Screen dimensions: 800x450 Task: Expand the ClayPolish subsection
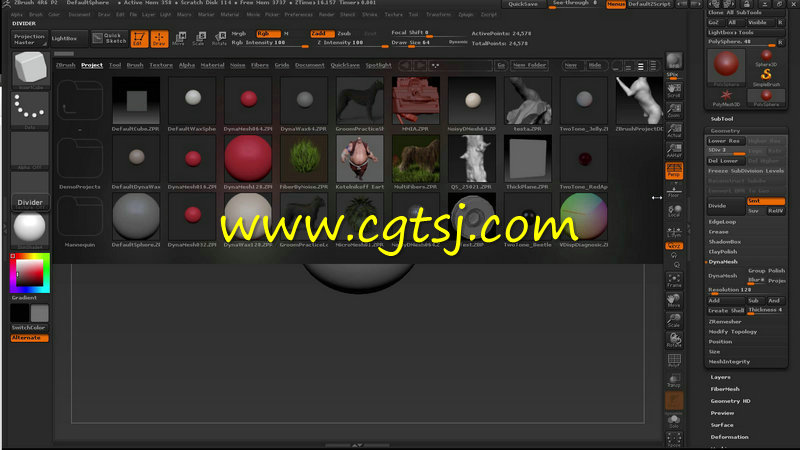pos(722,252)
